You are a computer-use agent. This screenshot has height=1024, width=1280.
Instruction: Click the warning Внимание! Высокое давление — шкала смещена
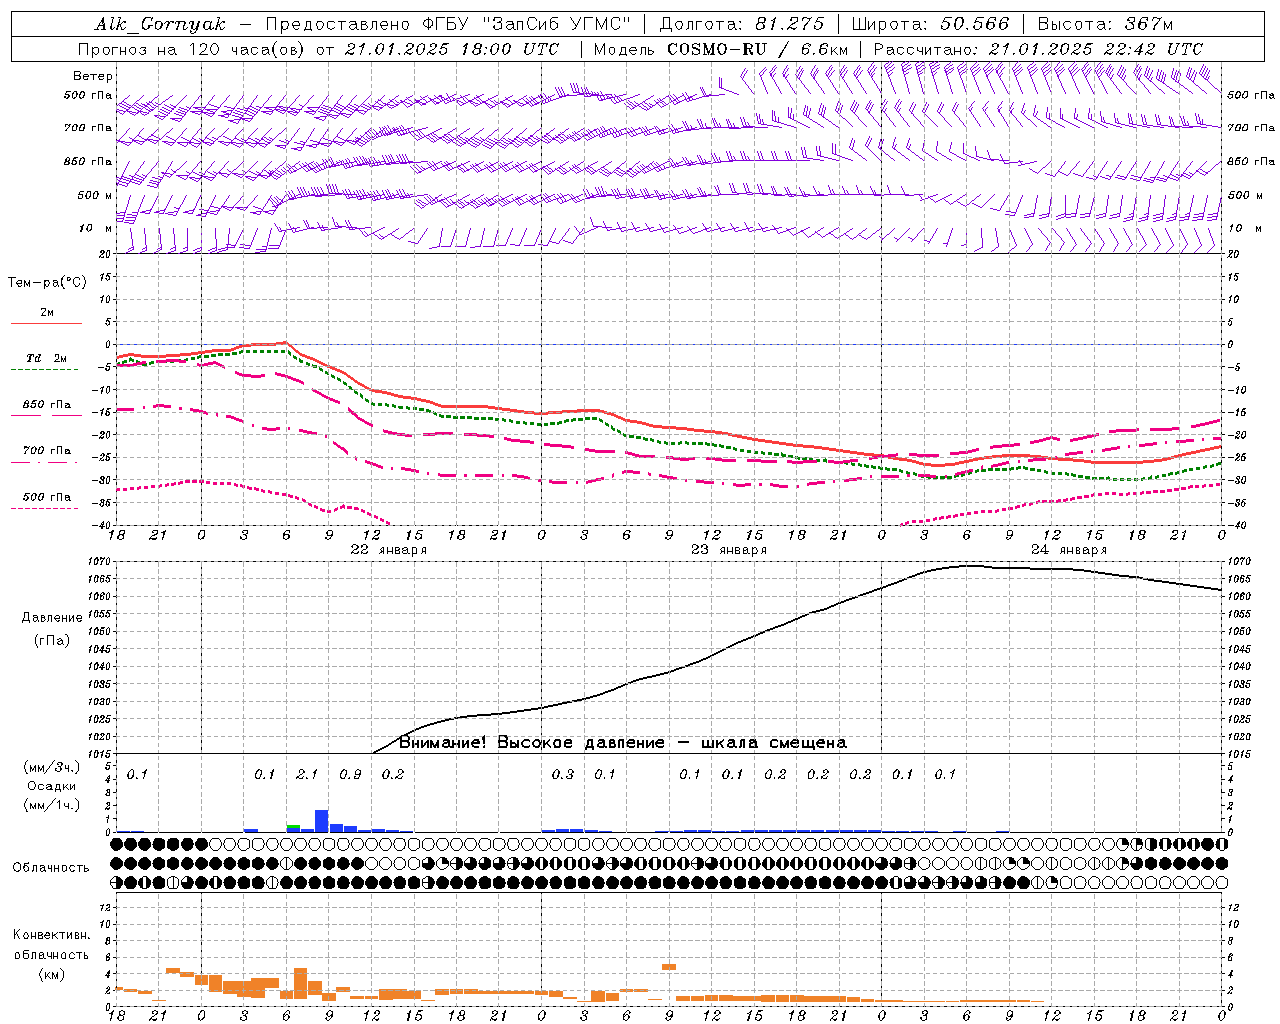coord(623,743)
